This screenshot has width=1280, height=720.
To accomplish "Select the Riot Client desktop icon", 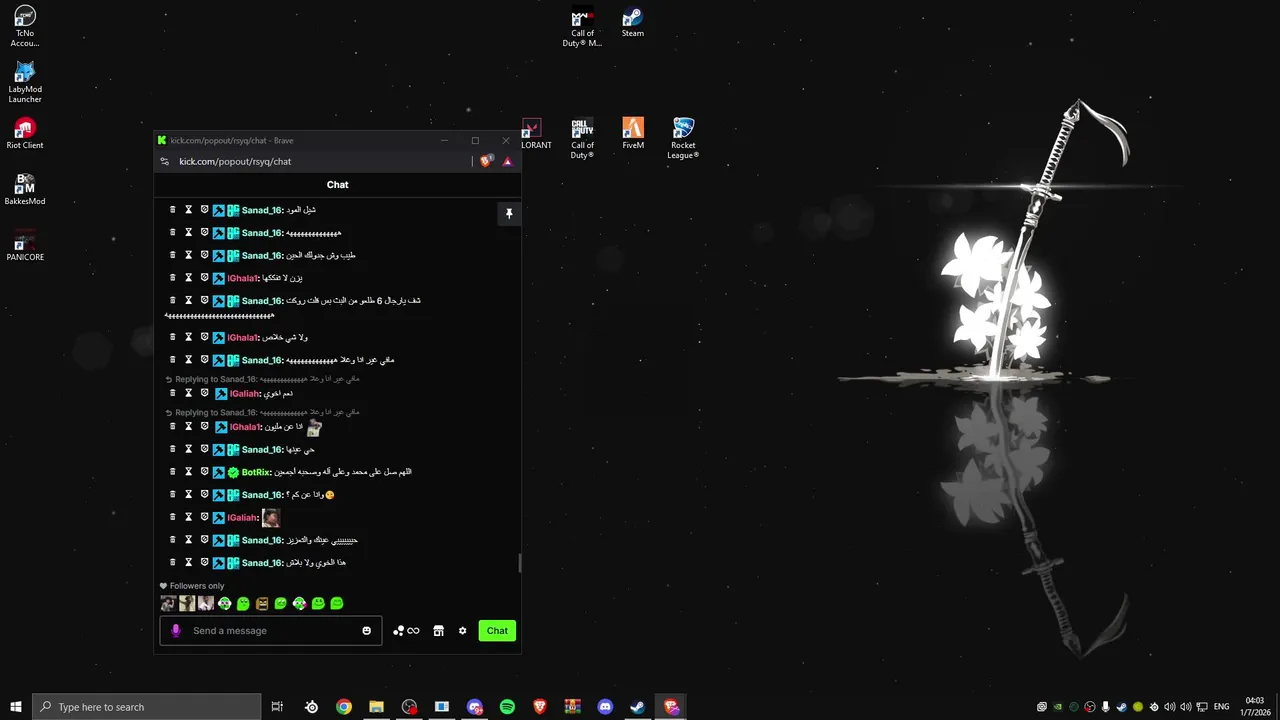I will (25, 133).
